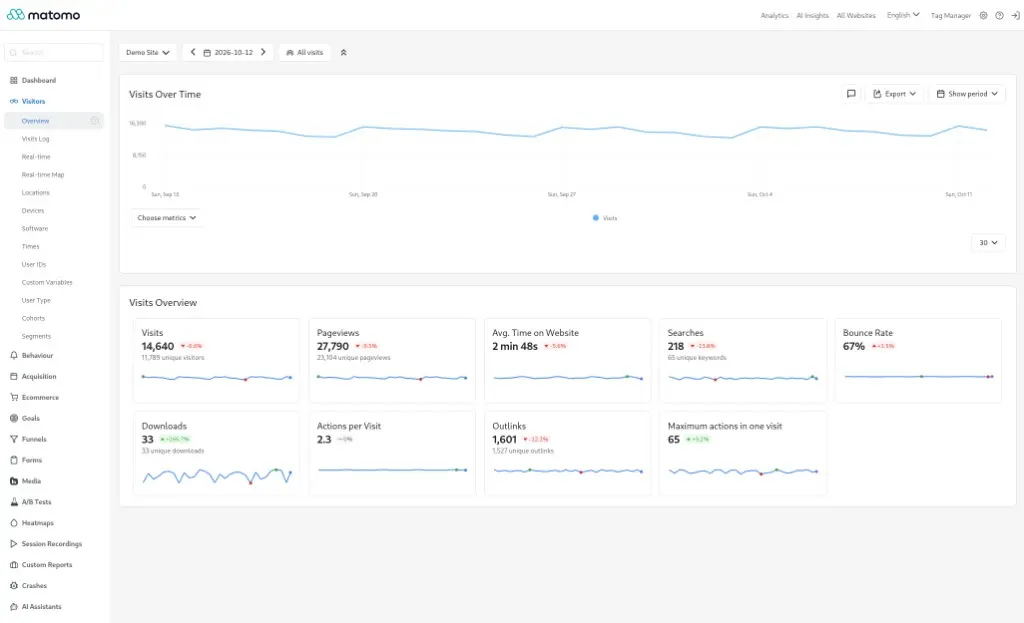This screenshot has height=623, width=1024.
Task: Click the help icon beside Overview
Action: point(95,121)
